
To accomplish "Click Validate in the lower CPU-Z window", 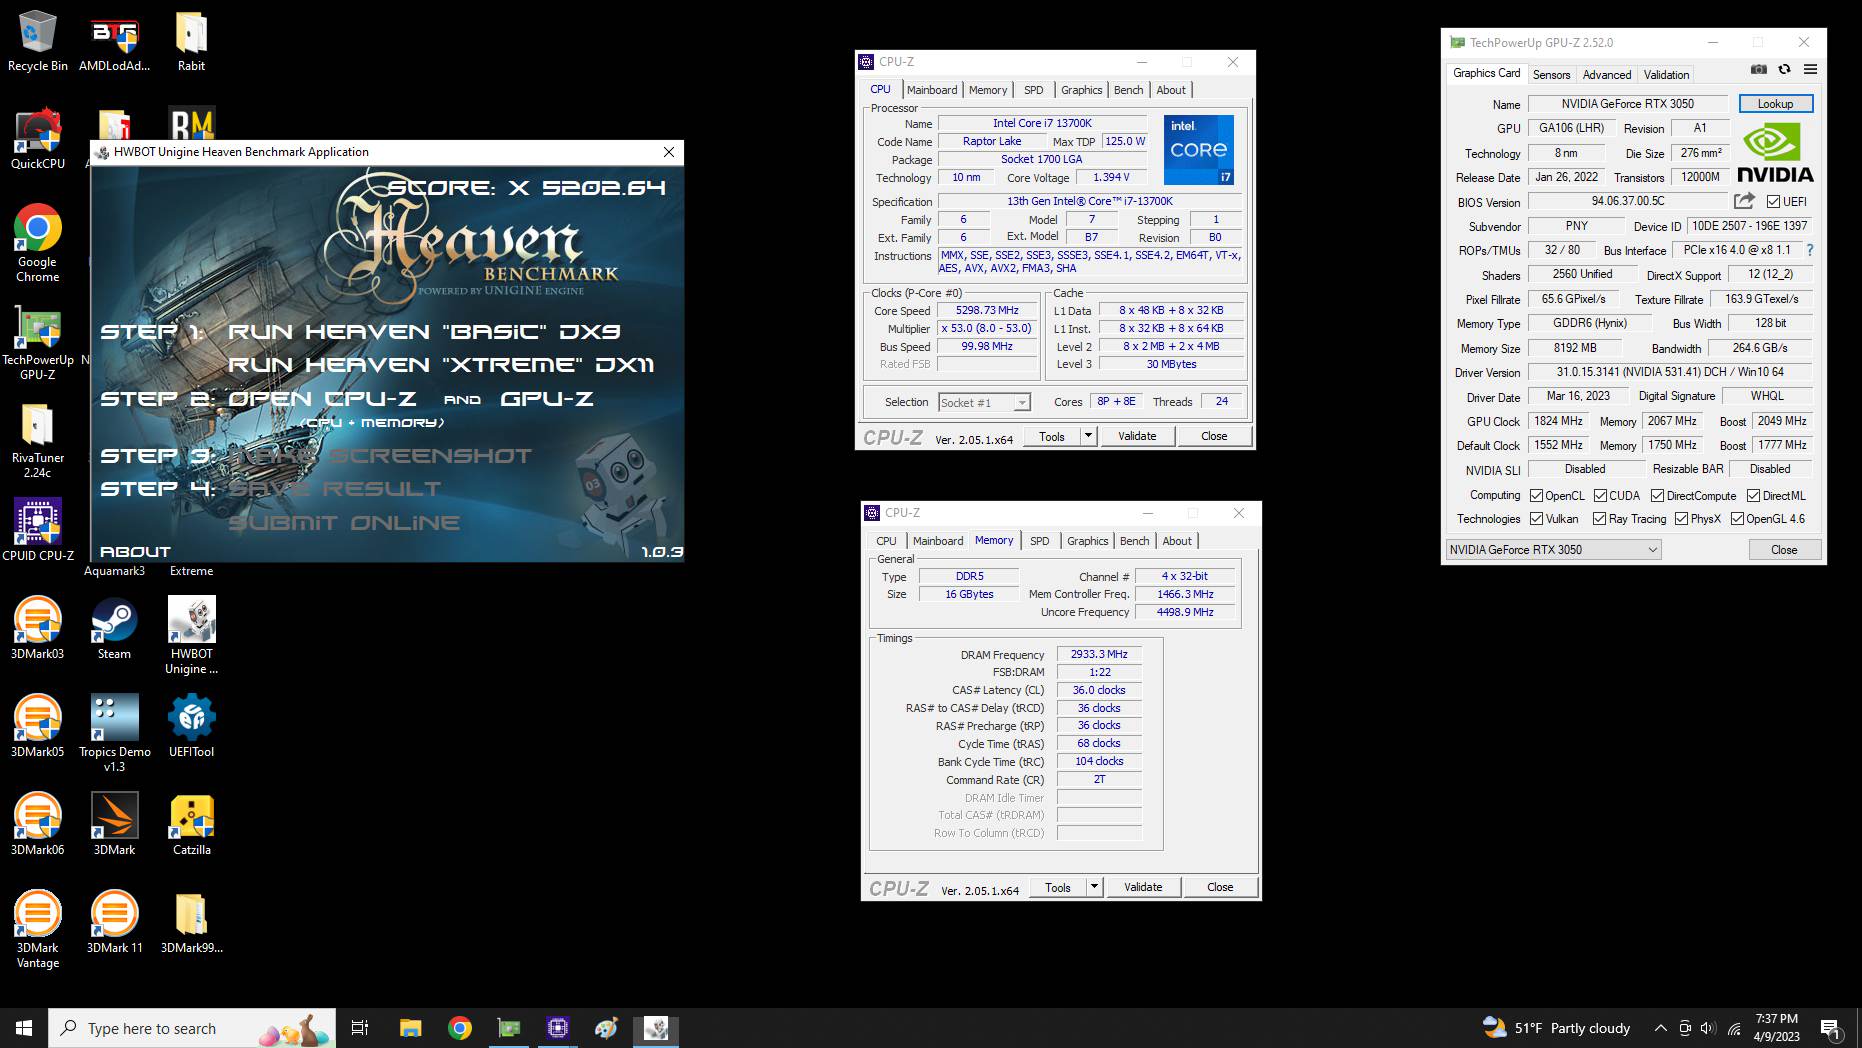I will (x=1142, y=887).
